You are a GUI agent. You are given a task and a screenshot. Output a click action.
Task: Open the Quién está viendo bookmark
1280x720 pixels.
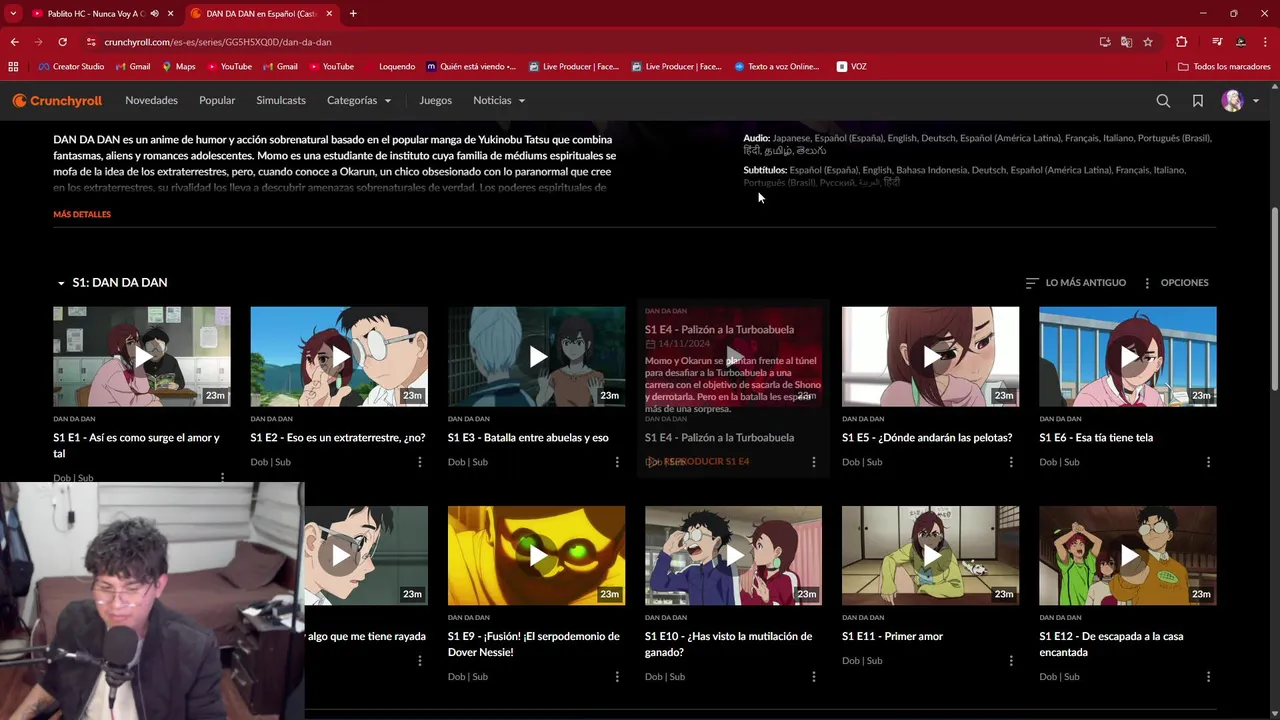[x=471, y=67]
